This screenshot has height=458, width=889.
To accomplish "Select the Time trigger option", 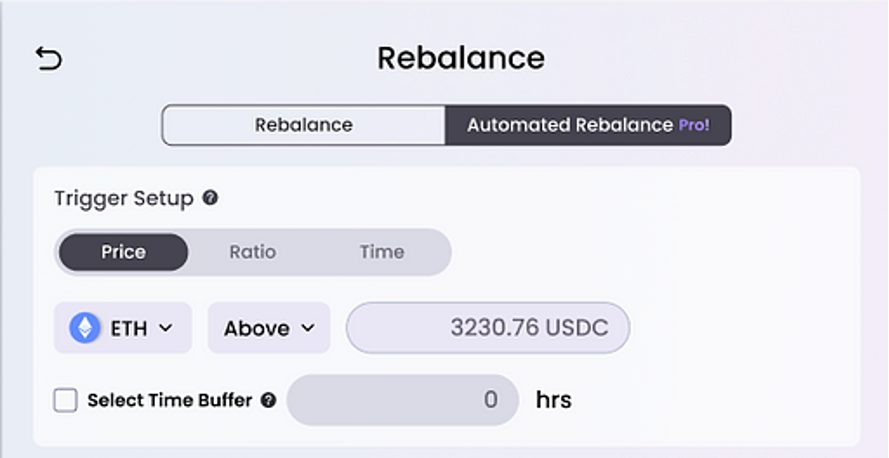I will pyautogui.click(x=382, y=252).
